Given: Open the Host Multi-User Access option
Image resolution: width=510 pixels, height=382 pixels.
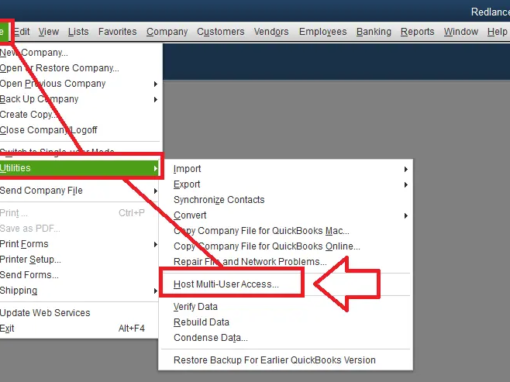Looking at the screenshot, I should (226, 284).
